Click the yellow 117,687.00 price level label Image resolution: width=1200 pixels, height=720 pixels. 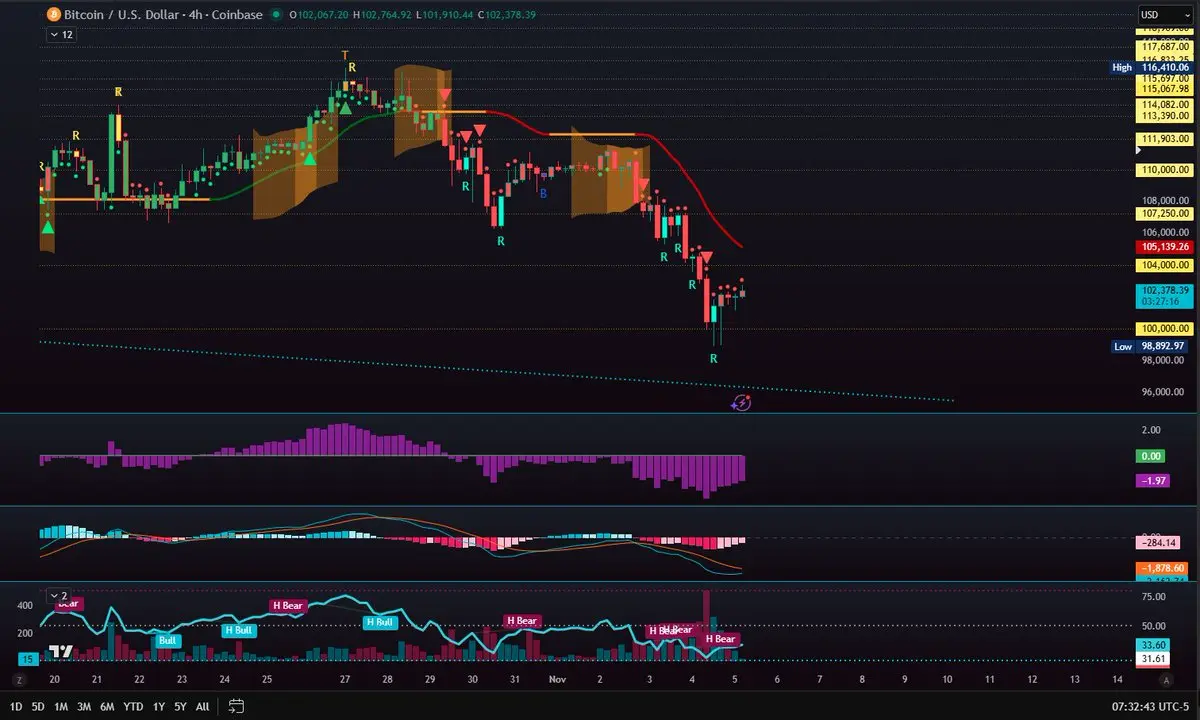coord(1165,47)
